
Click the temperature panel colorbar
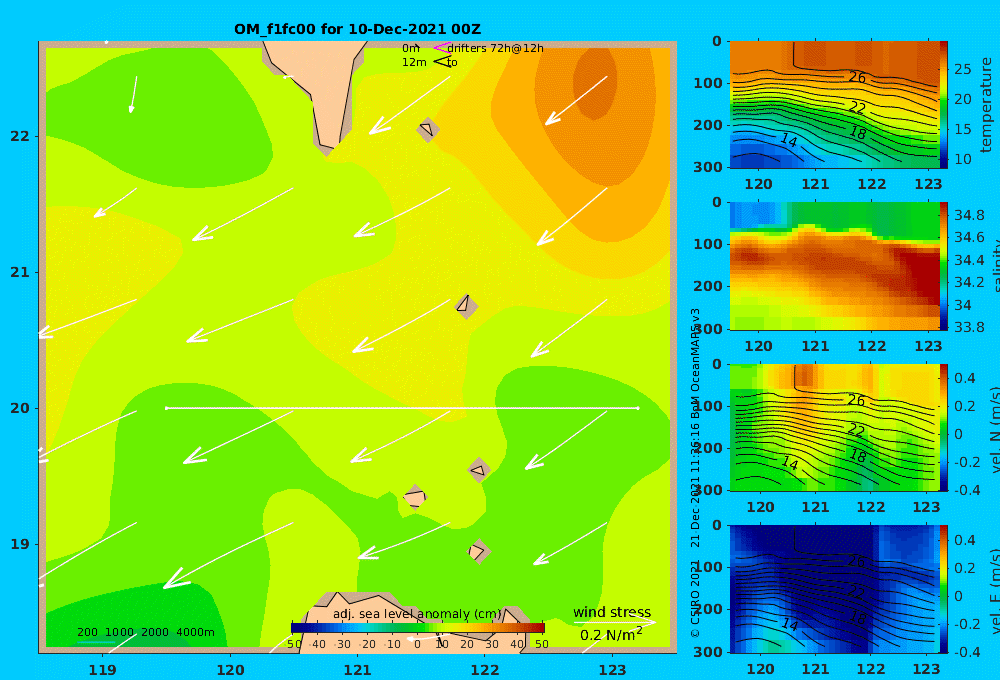tap(944, 105)
